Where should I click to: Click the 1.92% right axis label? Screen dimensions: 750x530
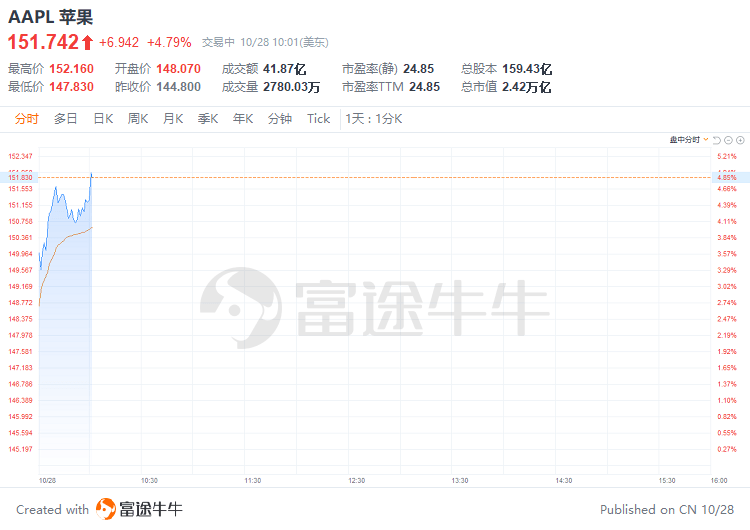point(727,352)
